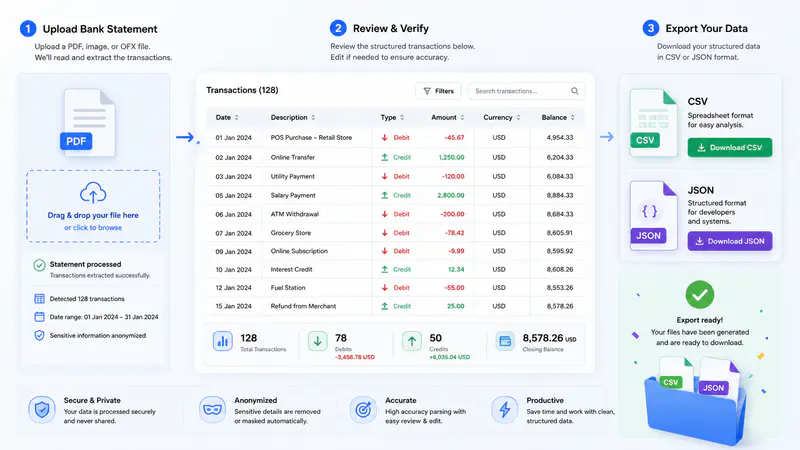Screen dimensions: 800x450
Task: Click the debit arrow in ATM Withdrawal row
Action: tap(385, 214)
